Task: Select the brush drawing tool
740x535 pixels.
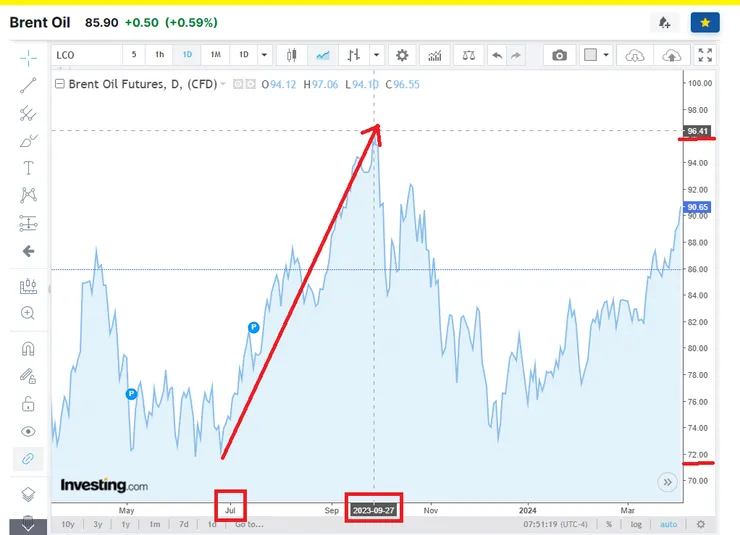Action: pyautogui.click(x=28, y=141)
